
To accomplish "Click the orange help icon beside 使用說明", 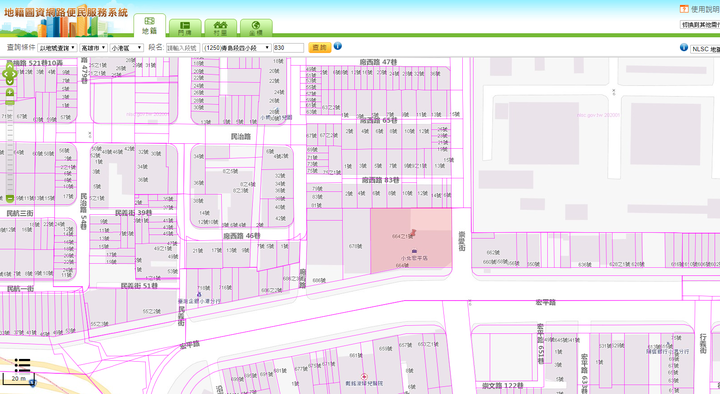I will point(684,9).
